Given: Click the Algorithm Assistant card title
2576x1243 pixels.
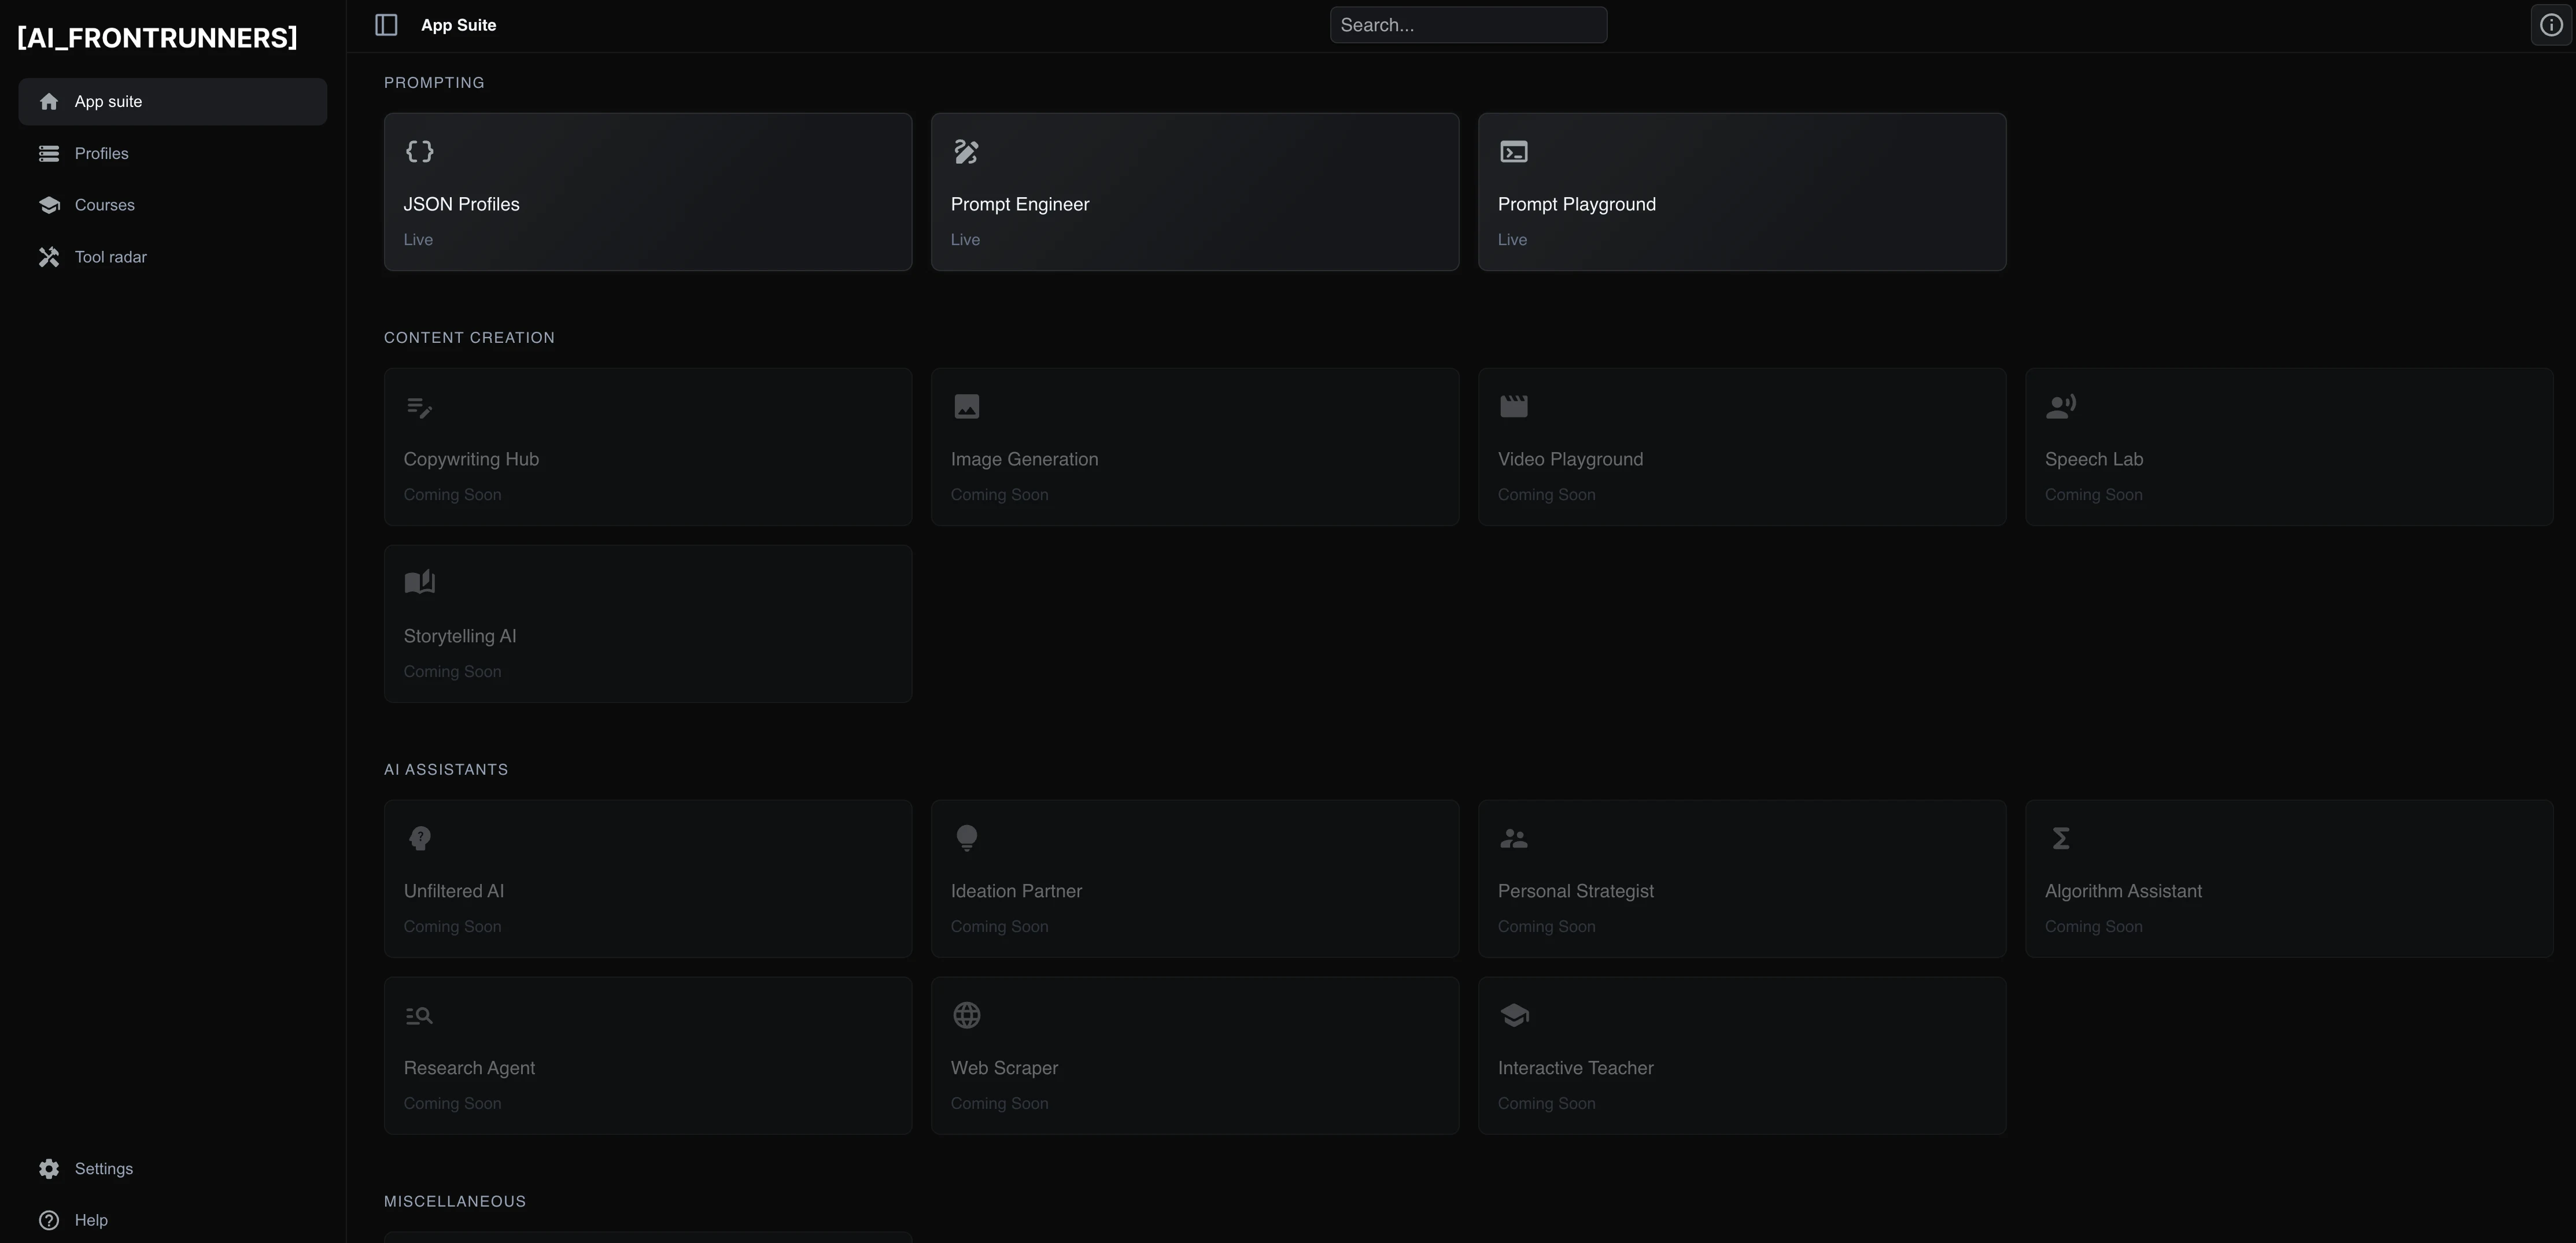Looking at the screenshot, I should (2123, 891).
